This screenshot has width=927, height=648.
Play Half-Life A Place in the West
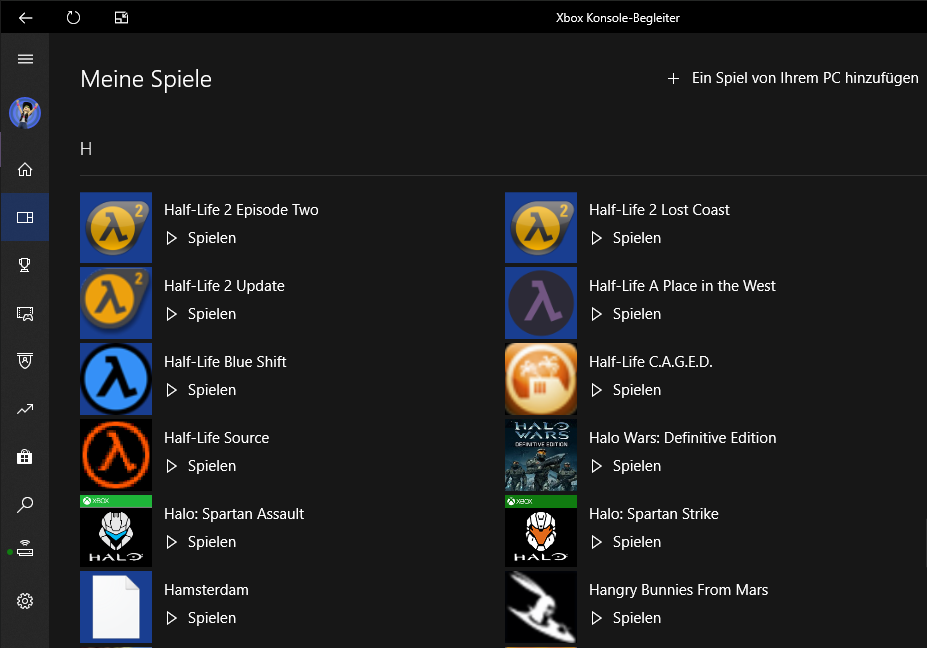626,314
